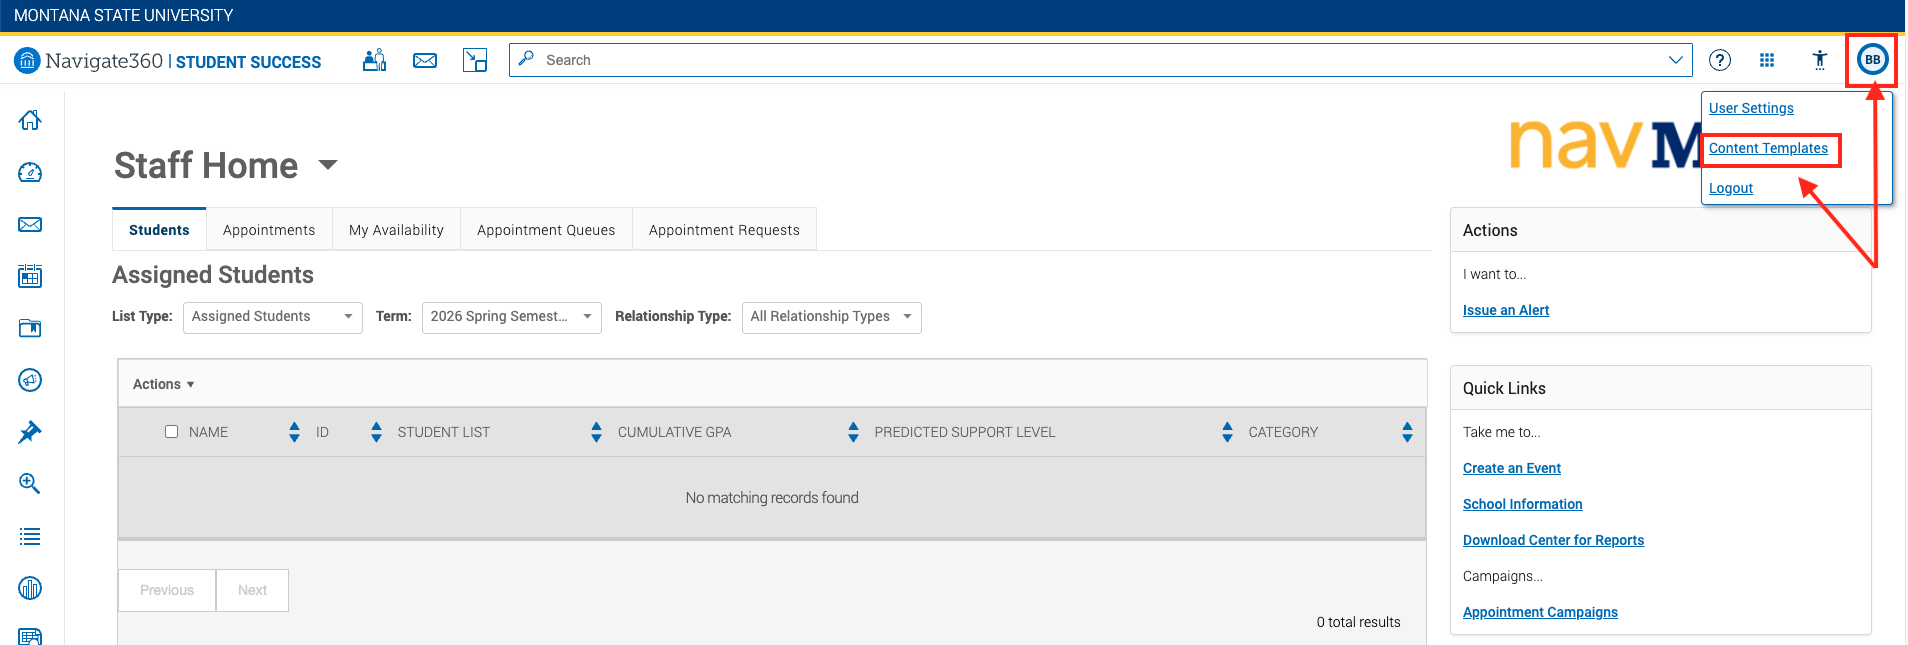Screen dimensions: 1908x645
Task: Sort by PREDICTED SUPPORT LEVEL column arrows
Action: [x=1227, y=432]
